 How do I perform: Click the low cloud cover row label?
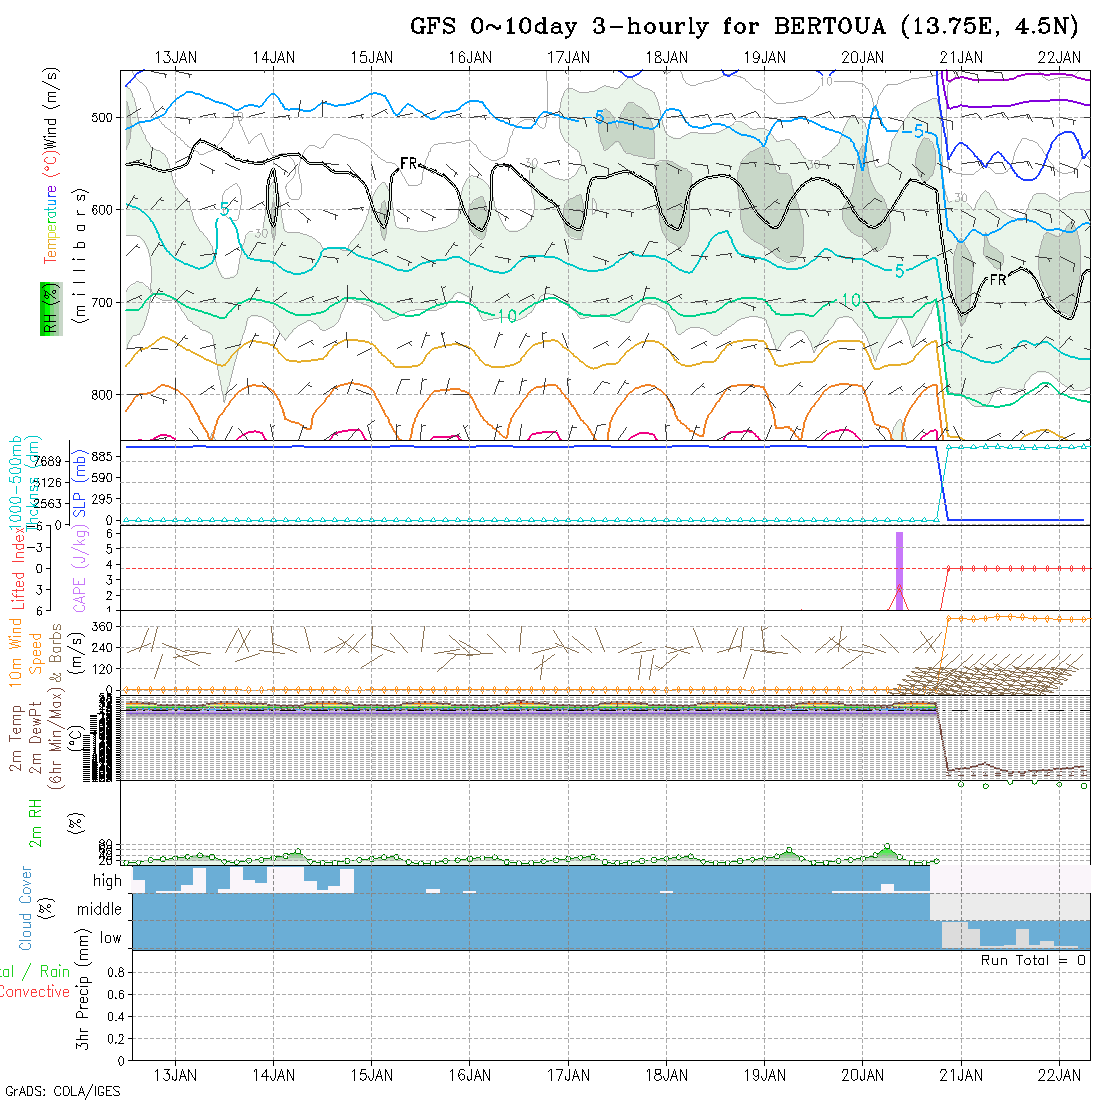pyautogui.click(x=110, y=938)
